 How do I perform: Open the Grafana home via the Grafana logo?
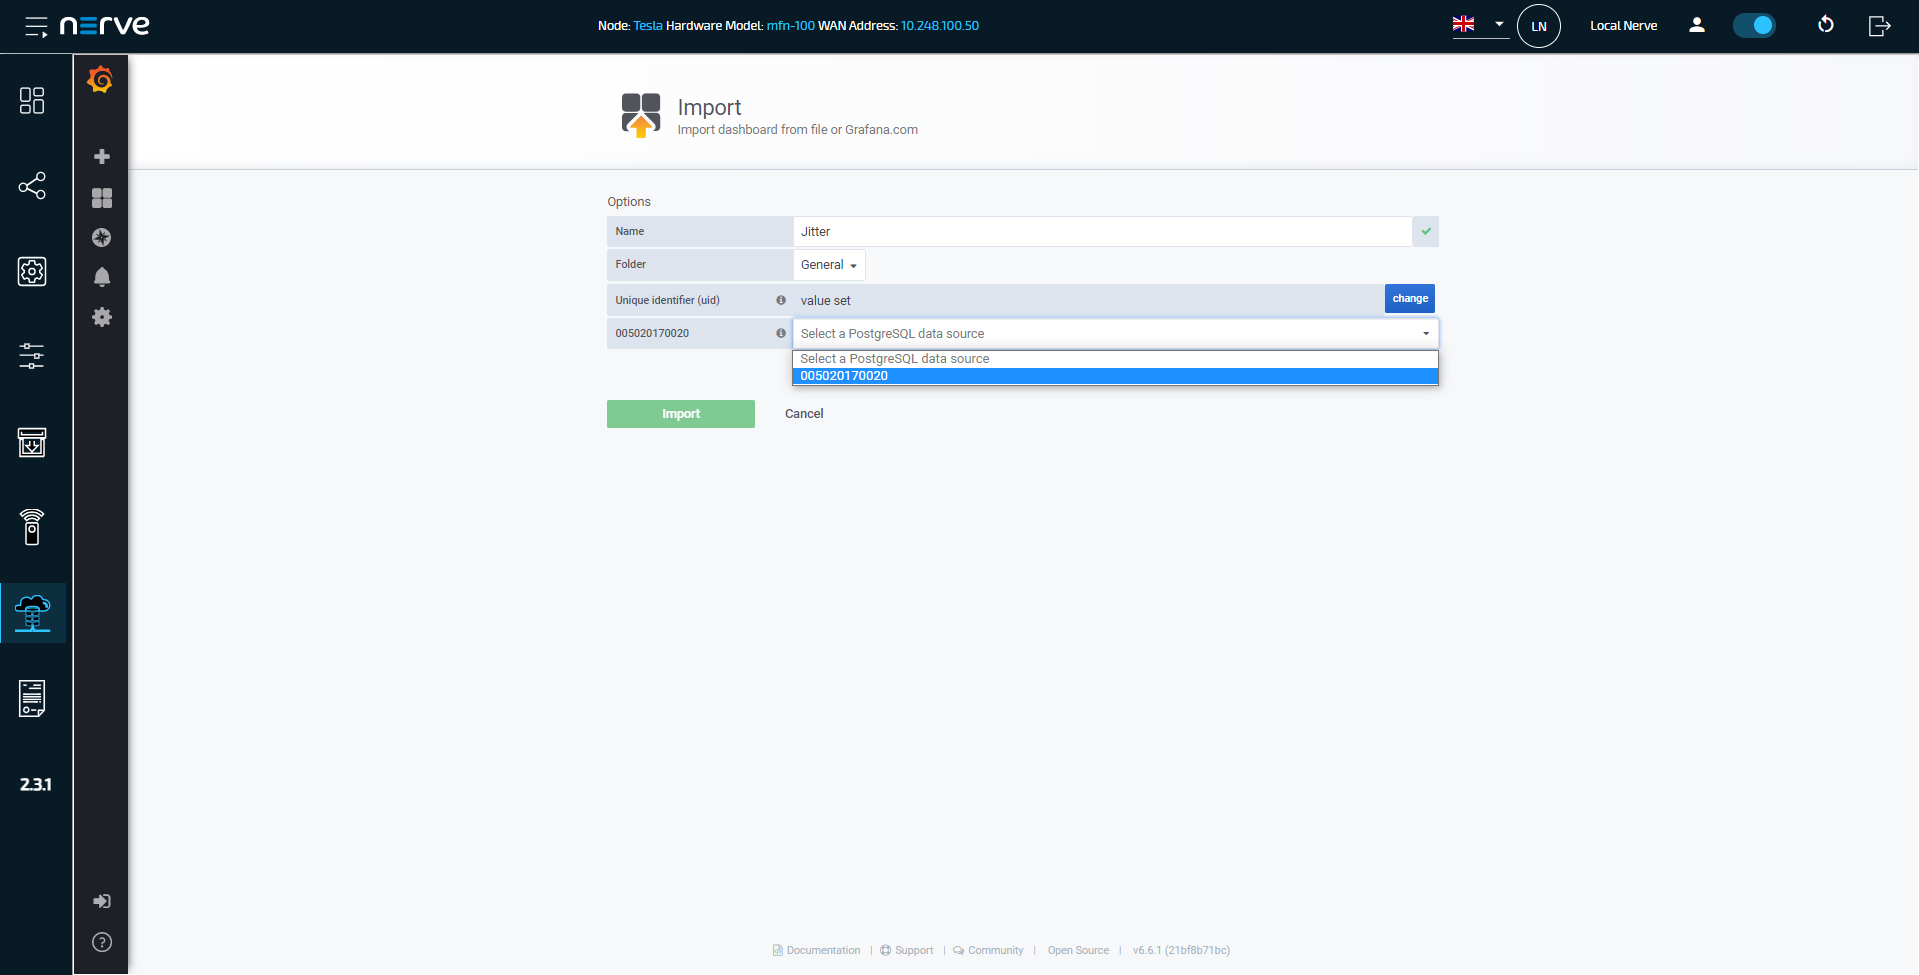coord(100,80)
